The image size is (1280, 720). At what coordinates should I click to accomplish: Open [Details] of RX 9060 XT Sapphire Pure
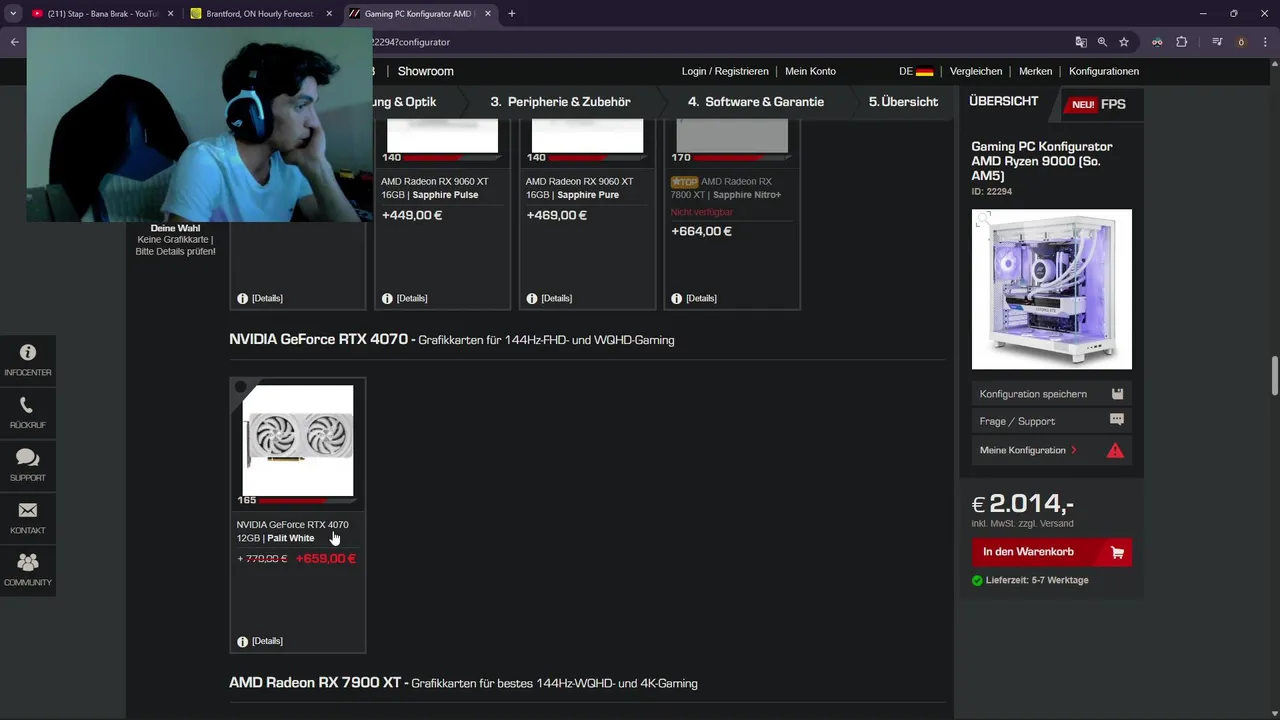point(557,298)
